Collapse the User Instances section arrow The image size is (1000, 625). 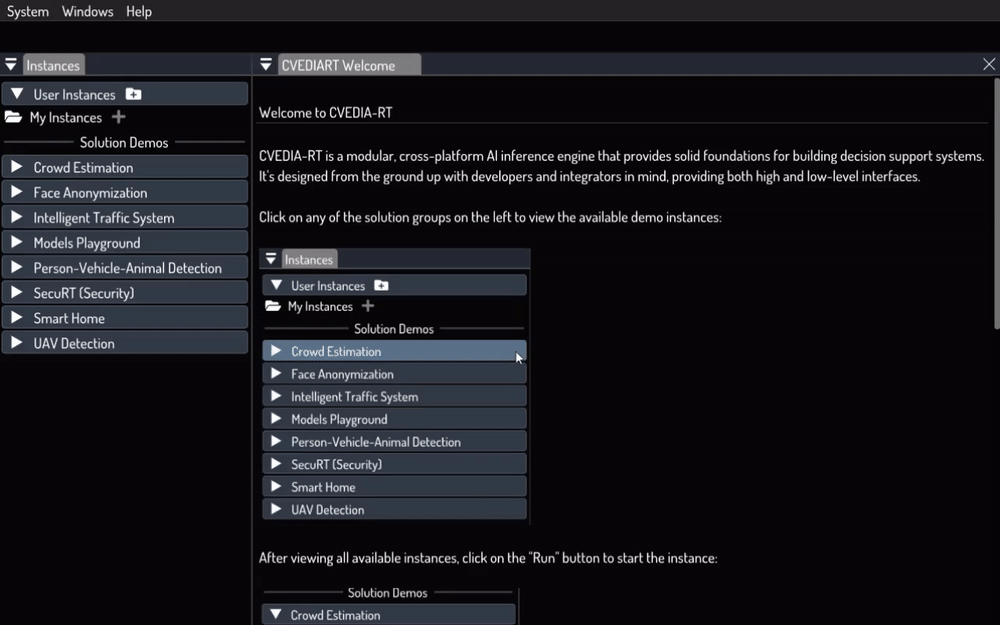[x=17, y=94]
